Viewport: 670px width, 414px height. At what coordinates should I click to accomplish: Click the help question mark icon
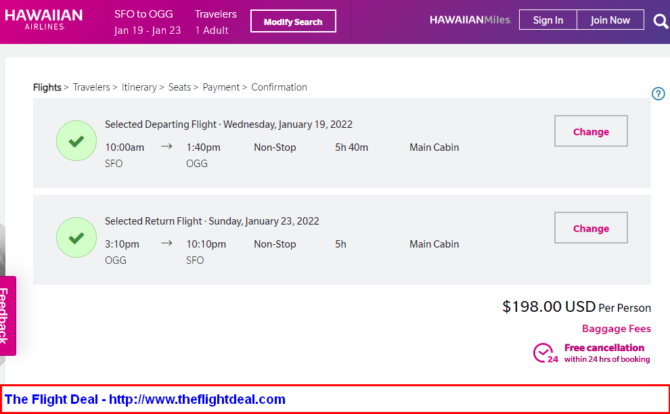[658, 93]
